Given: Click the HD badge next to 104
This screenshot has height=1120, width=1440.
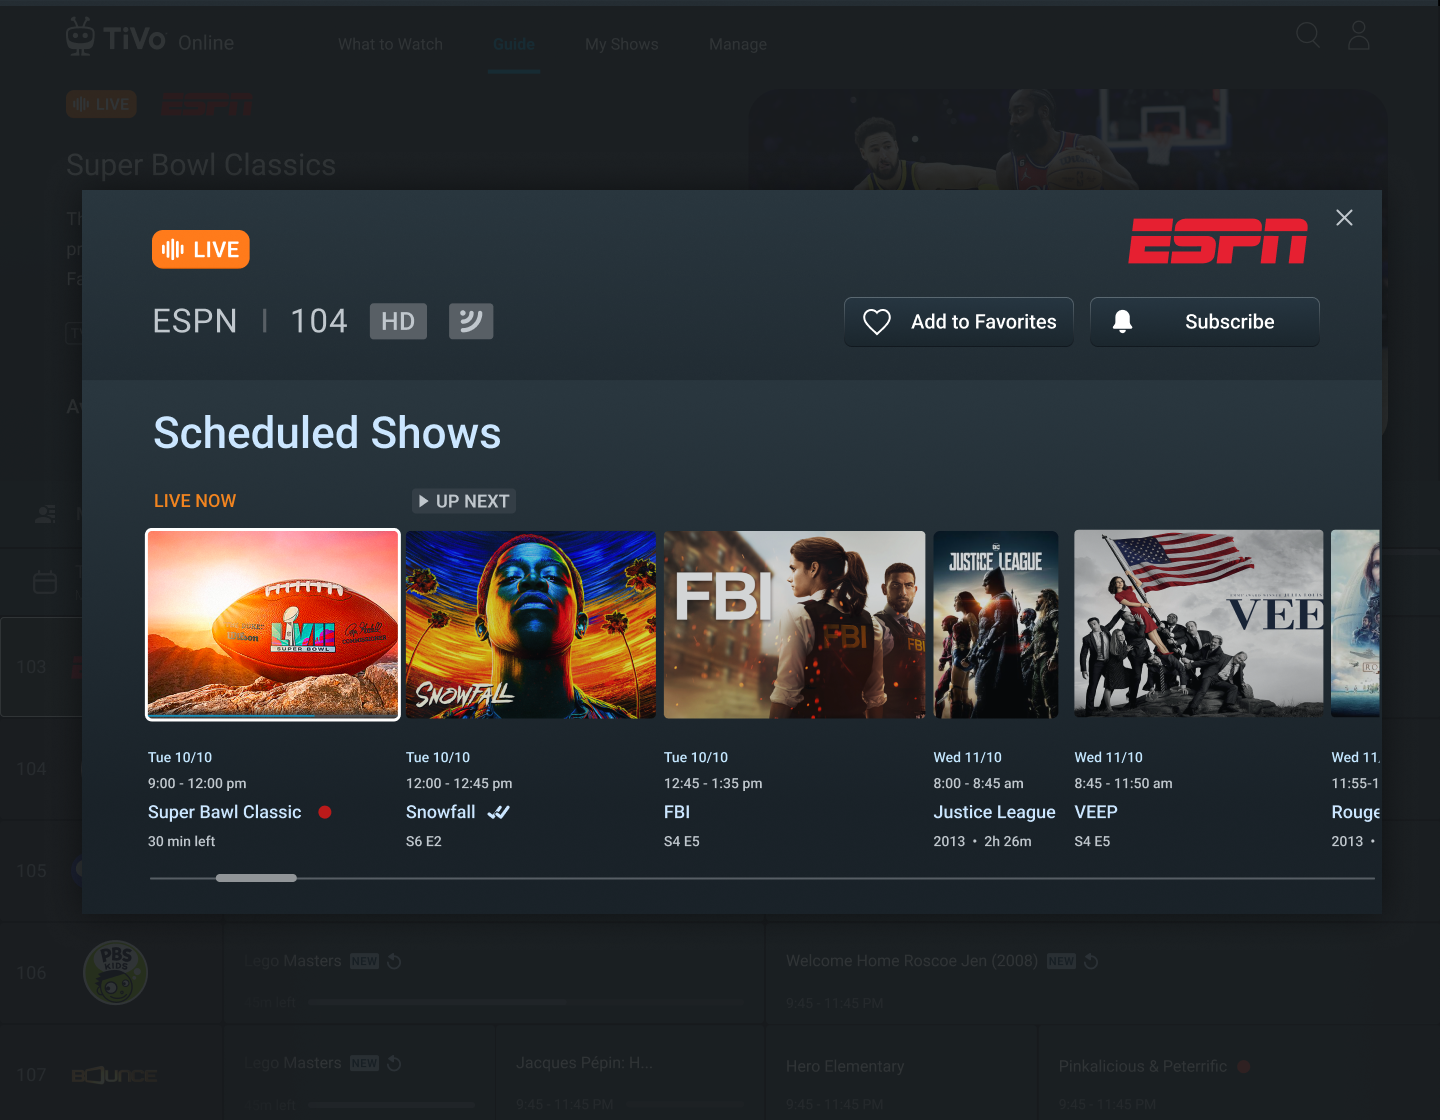Looking at the screenshot, I should click(x=398, y=321).
